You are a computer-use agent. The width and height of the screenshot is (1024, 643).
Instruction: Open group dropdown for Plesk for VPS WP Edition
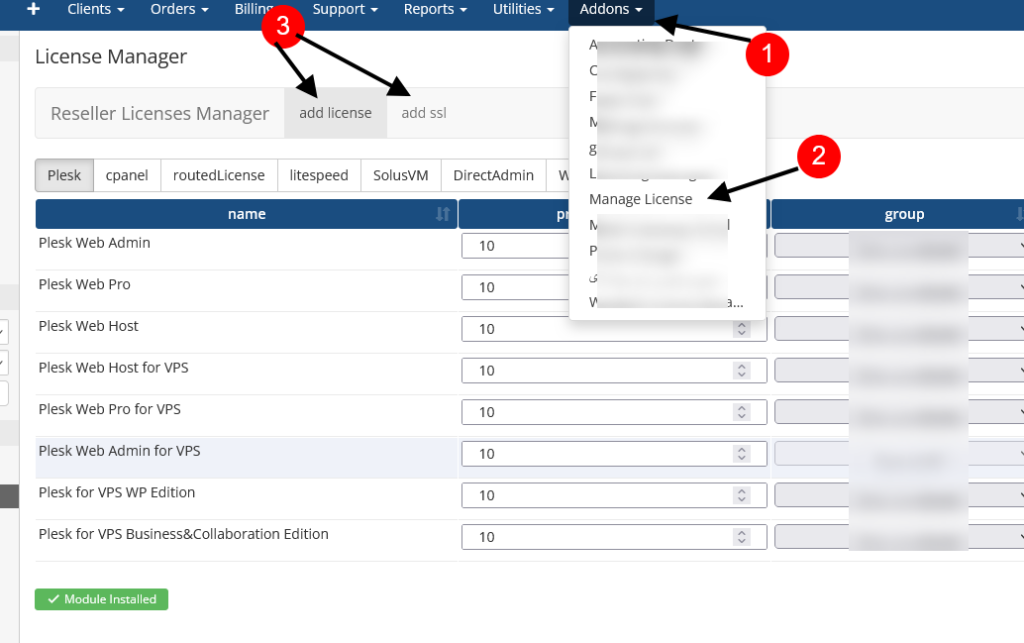pos(899,495)
